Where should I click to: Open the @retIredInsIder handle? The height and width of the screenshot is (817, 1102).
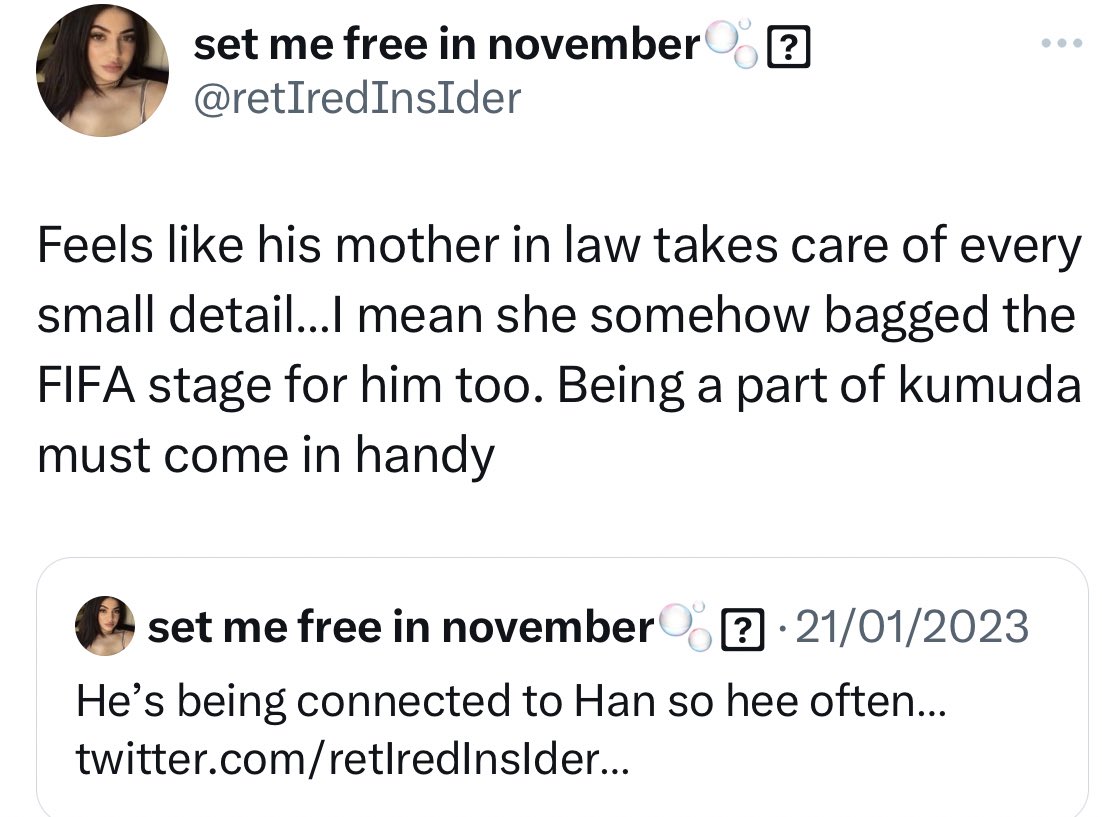[x=357, y=98]
